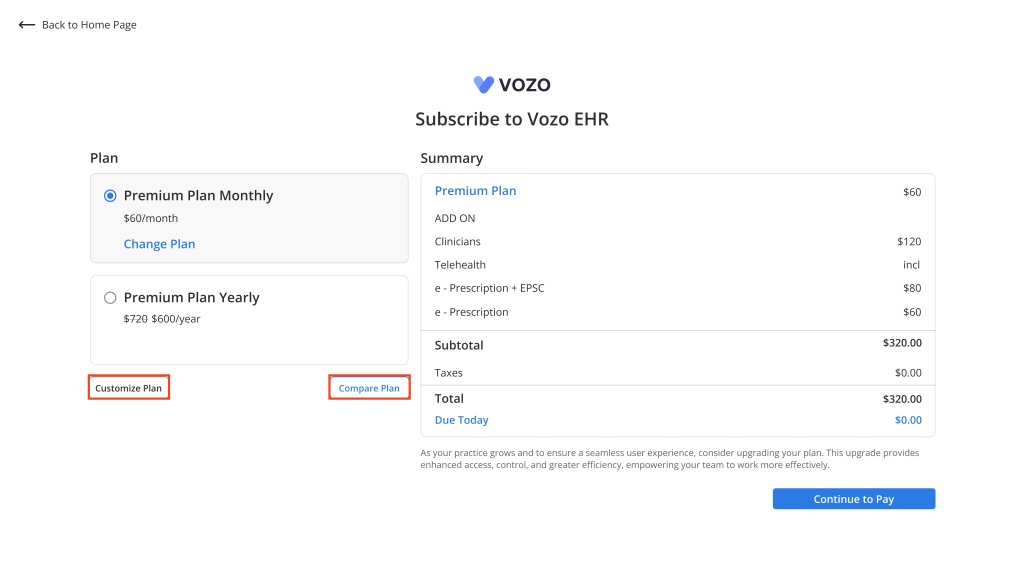Click the Continue to Pay button

854,499
